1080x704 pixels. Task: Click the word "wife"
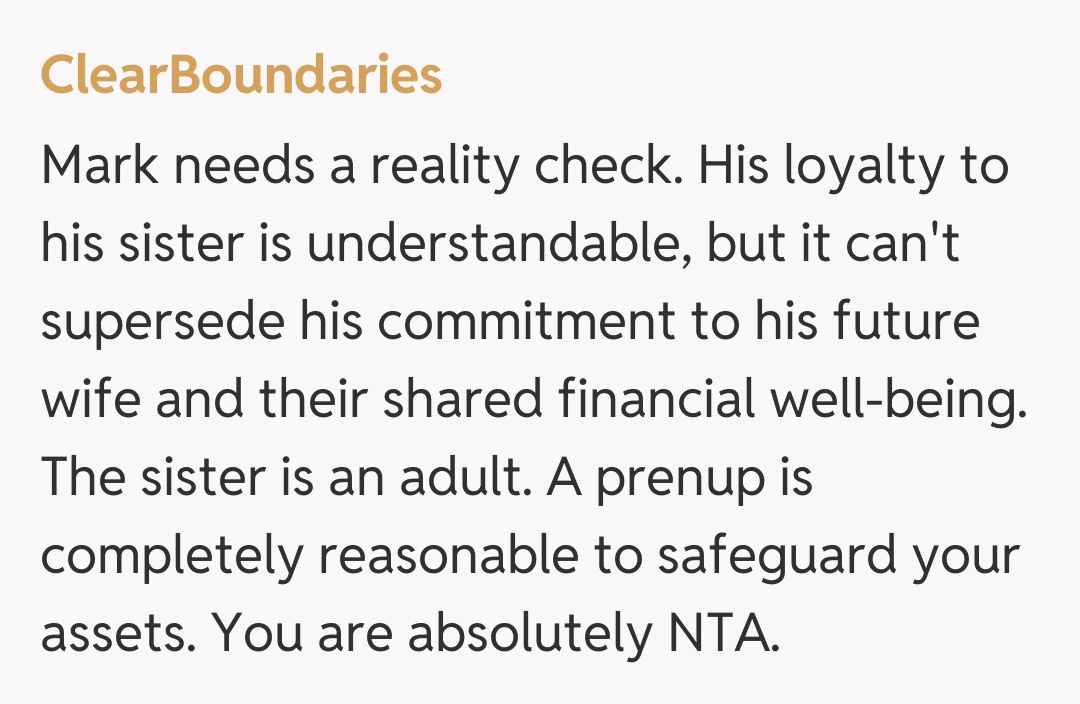[x=89, y=401]
